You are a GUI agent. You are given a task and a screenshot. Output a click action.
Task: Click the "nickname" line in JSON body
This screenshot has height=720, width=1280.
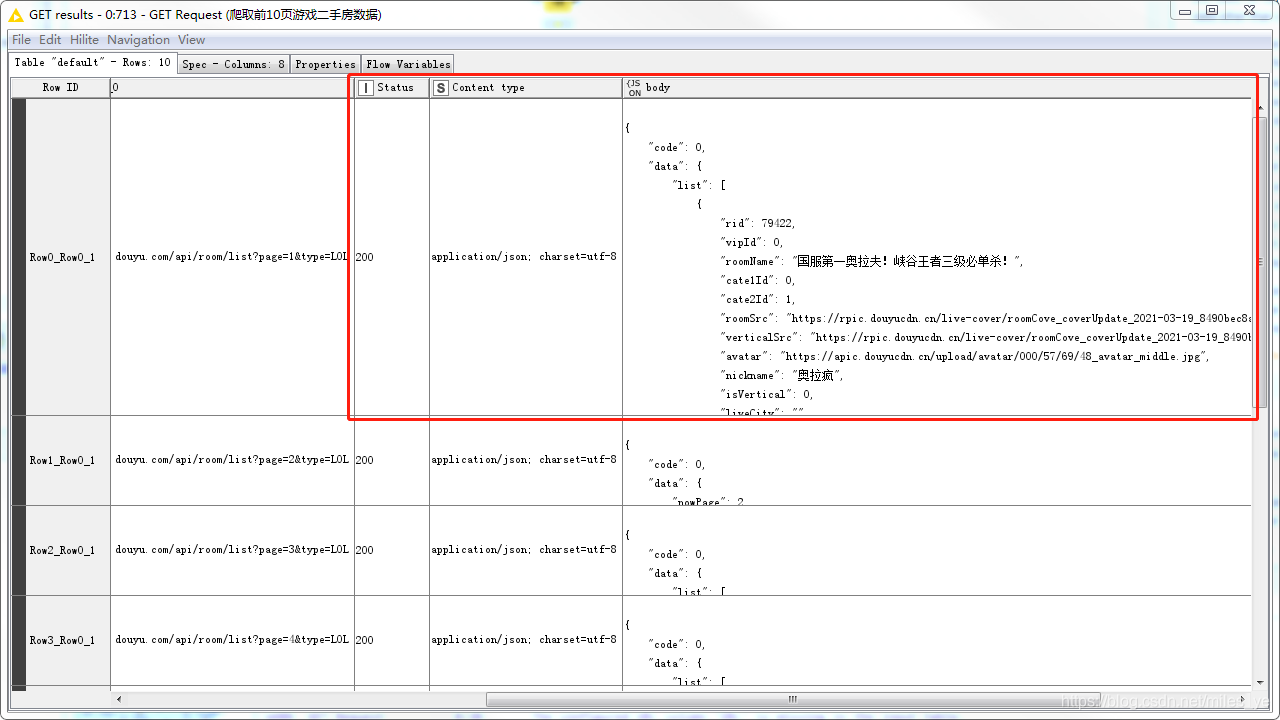pos(782,375)
